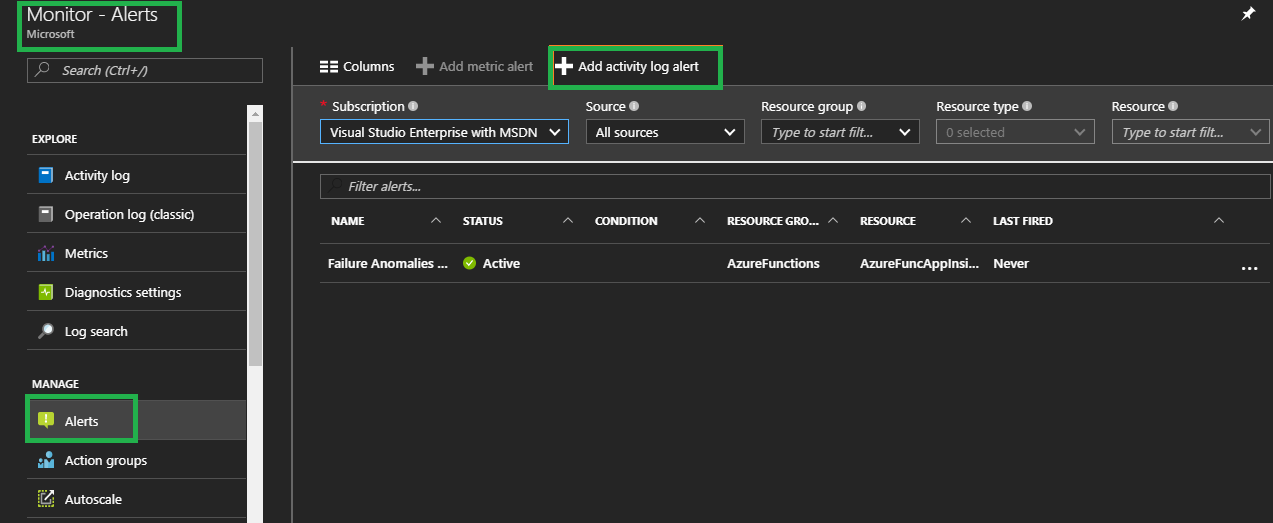
Task: Click info icon next to Source
Action: coord(634,106)
